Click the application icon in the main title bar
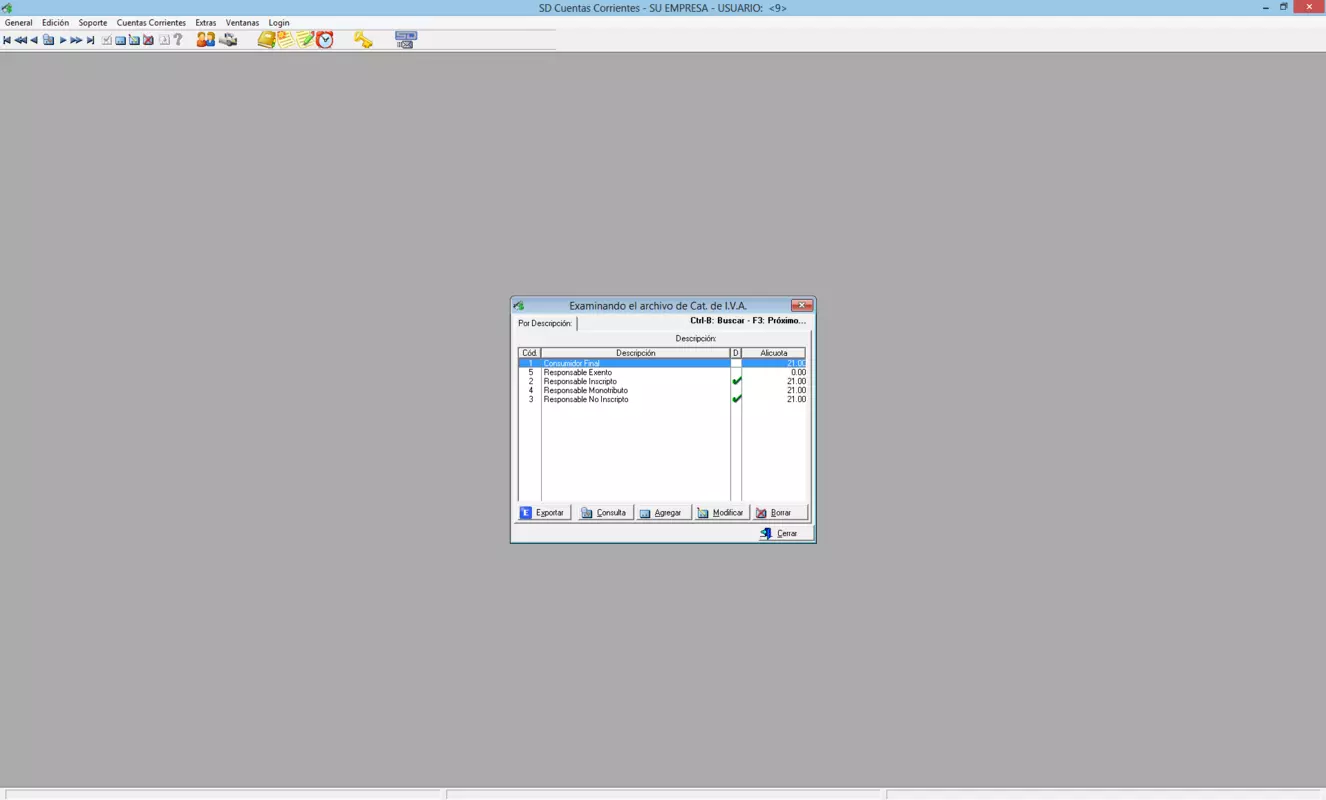The image size is (1326, 800). (x=7, y=7)
